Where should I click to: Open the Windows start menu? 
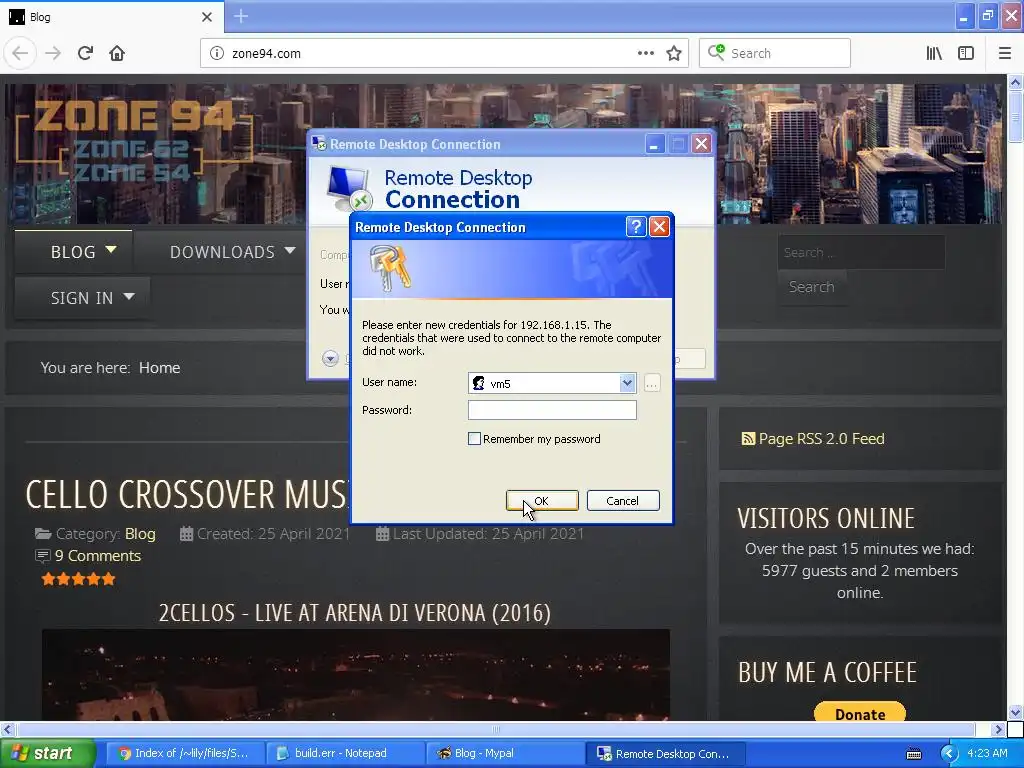tap(47, 754)
